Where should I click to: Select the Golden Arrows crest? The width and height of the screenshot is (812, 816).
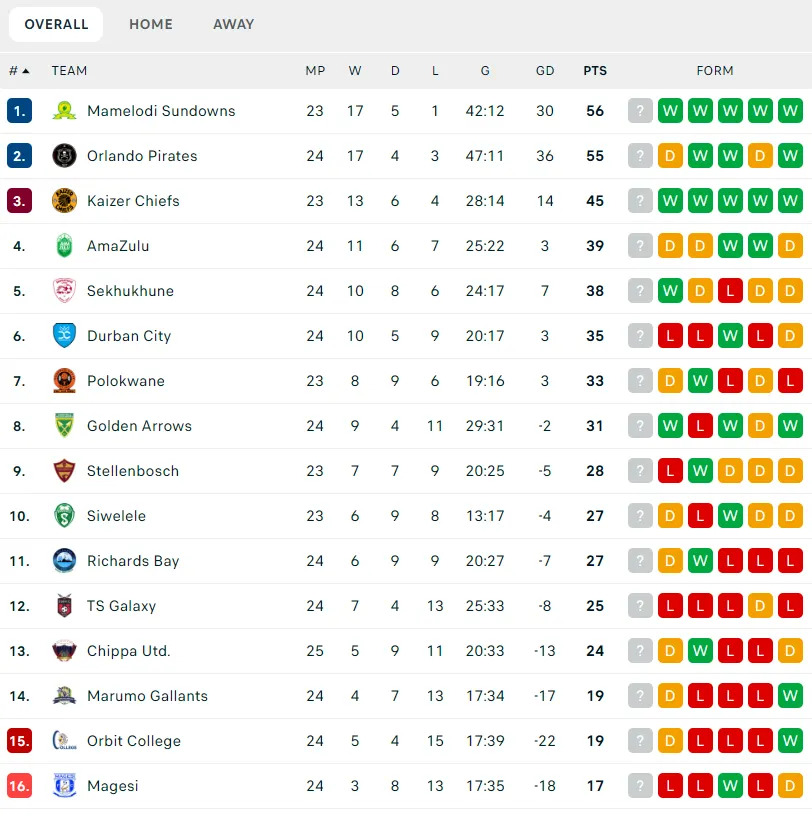[64, 426]
